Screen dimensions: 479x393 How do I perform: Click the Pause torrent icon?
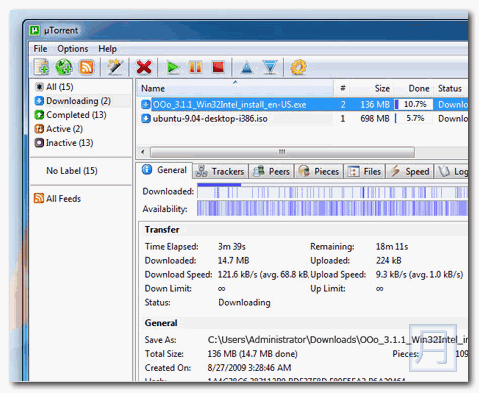click(x=196, y=67)
